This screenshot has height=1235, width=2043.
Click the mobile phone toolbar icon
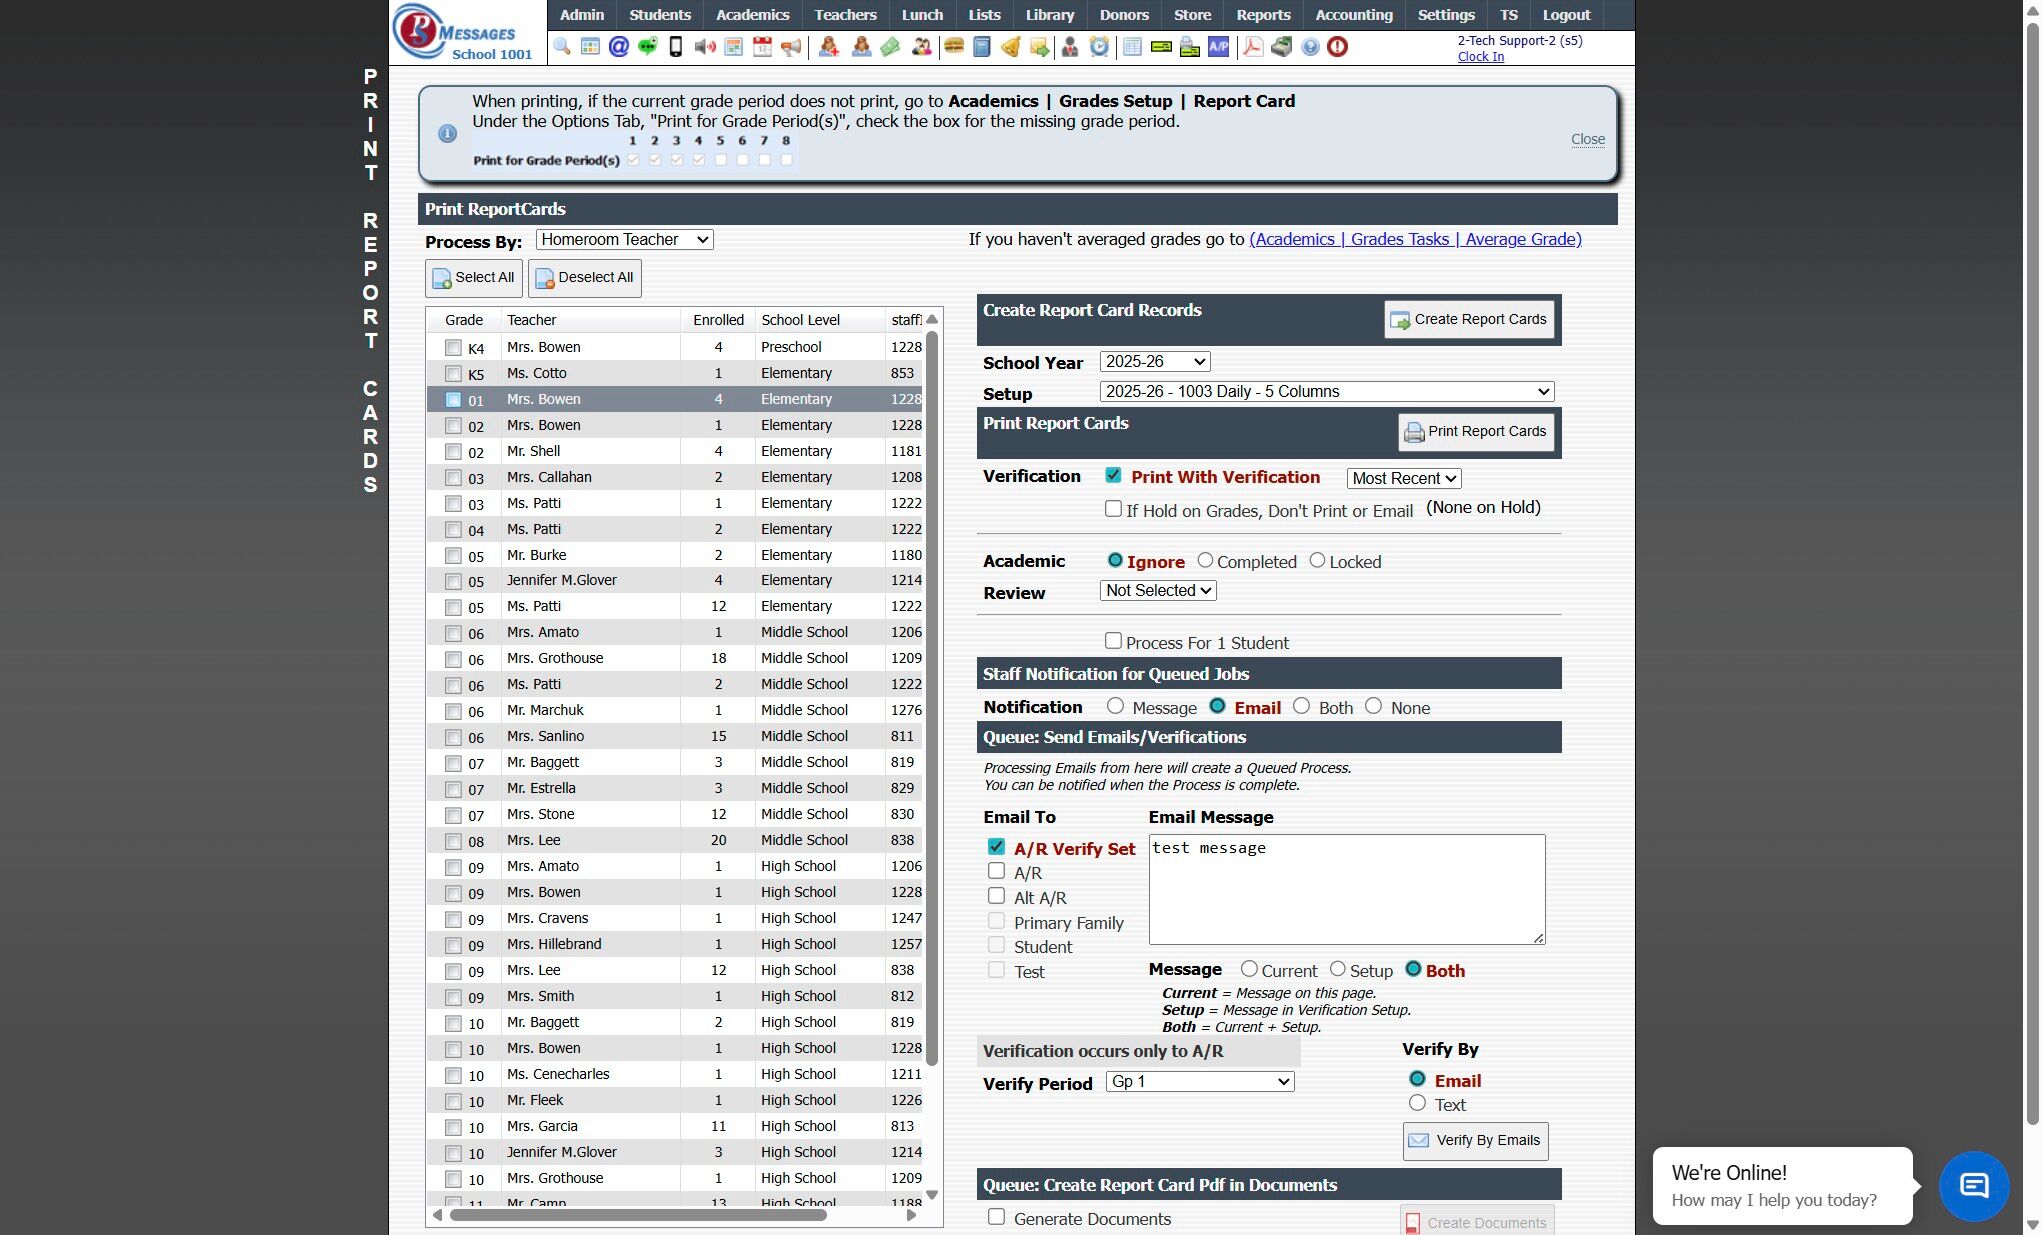coord(676,47)
